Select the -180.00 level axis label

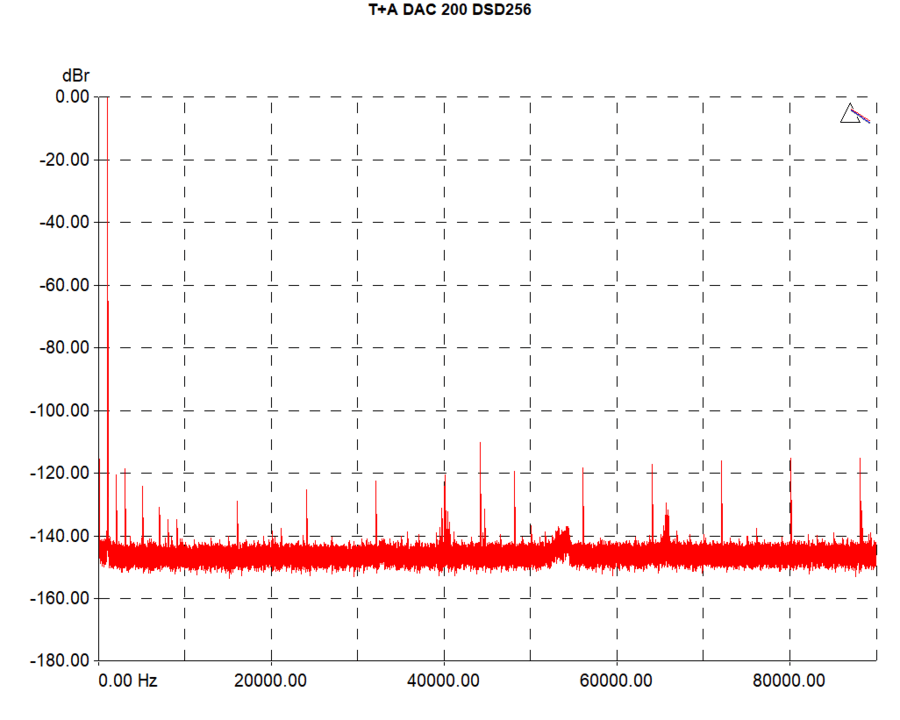pyautogui.click(x=63, y=661)
